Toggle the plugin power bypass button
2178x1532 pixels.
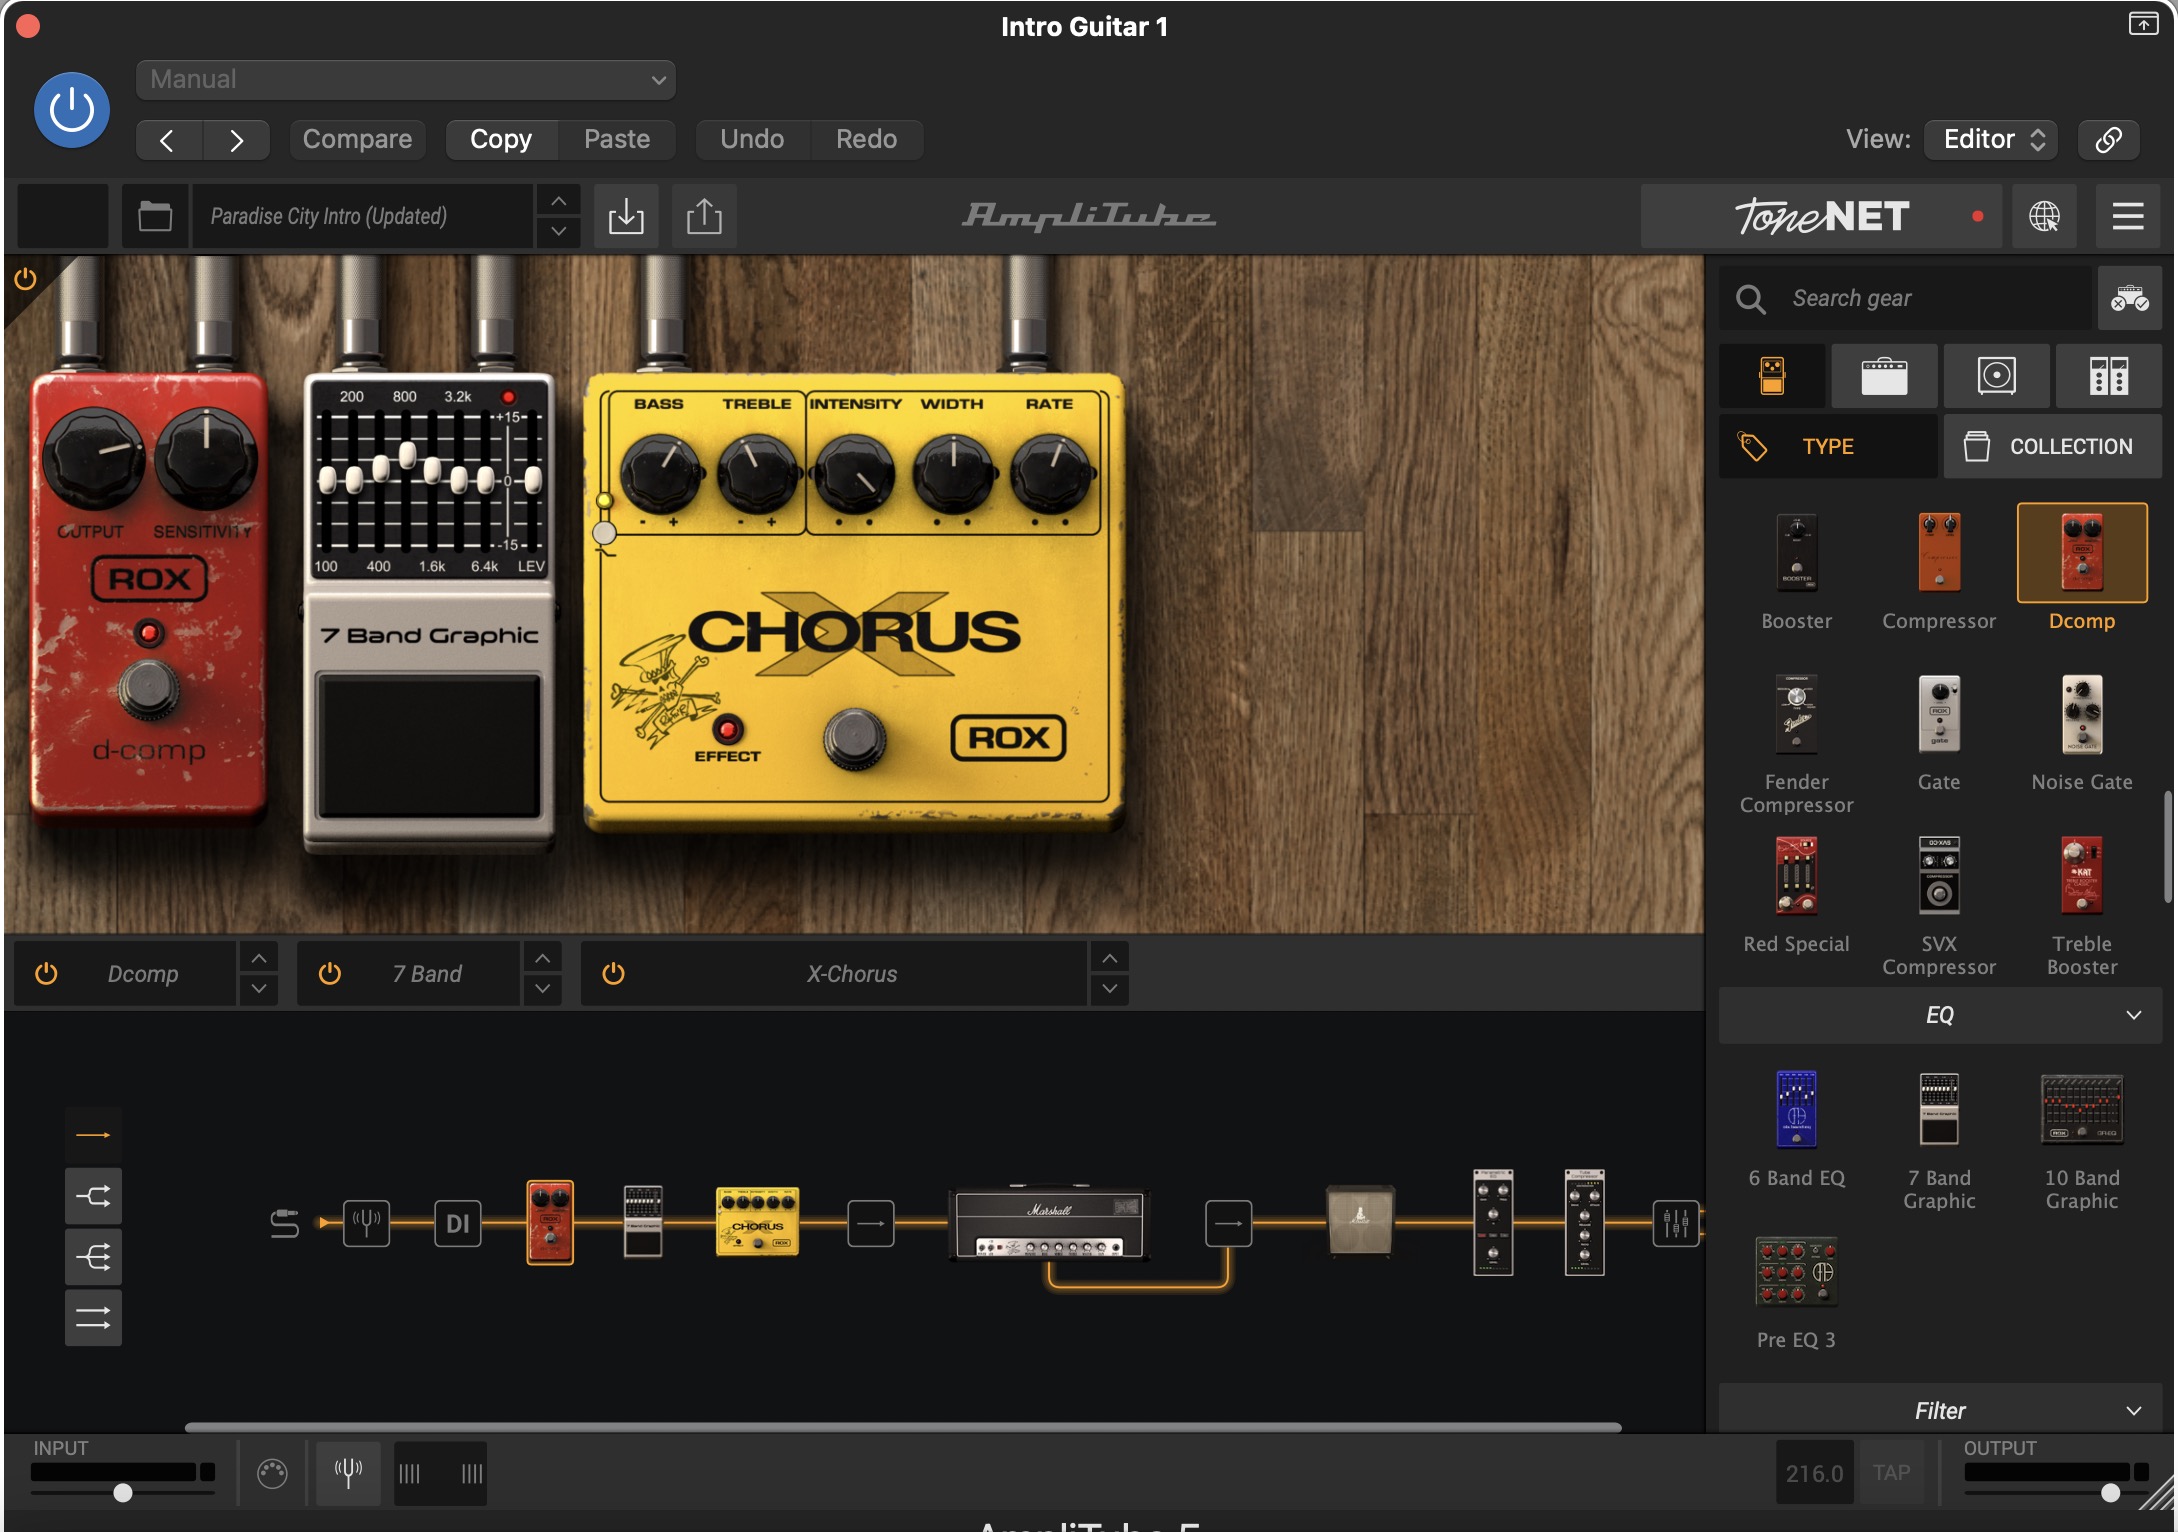[x=72, y=110]
